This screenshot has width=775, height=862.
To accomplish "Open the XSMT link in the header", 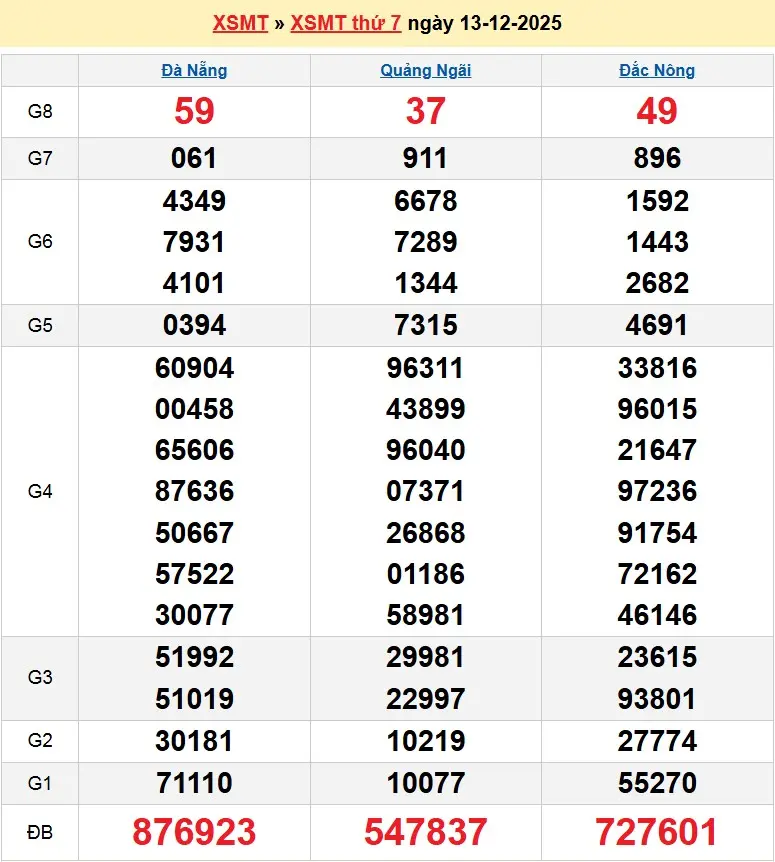I will click(240, 23).
